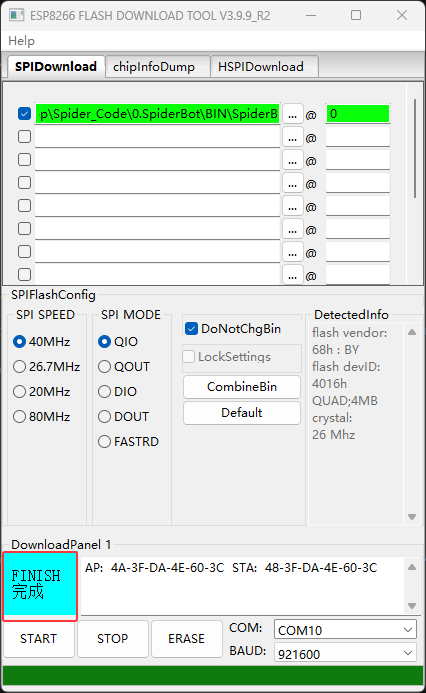Enable the sixth file row checkbox

click(x=24, y=228)
